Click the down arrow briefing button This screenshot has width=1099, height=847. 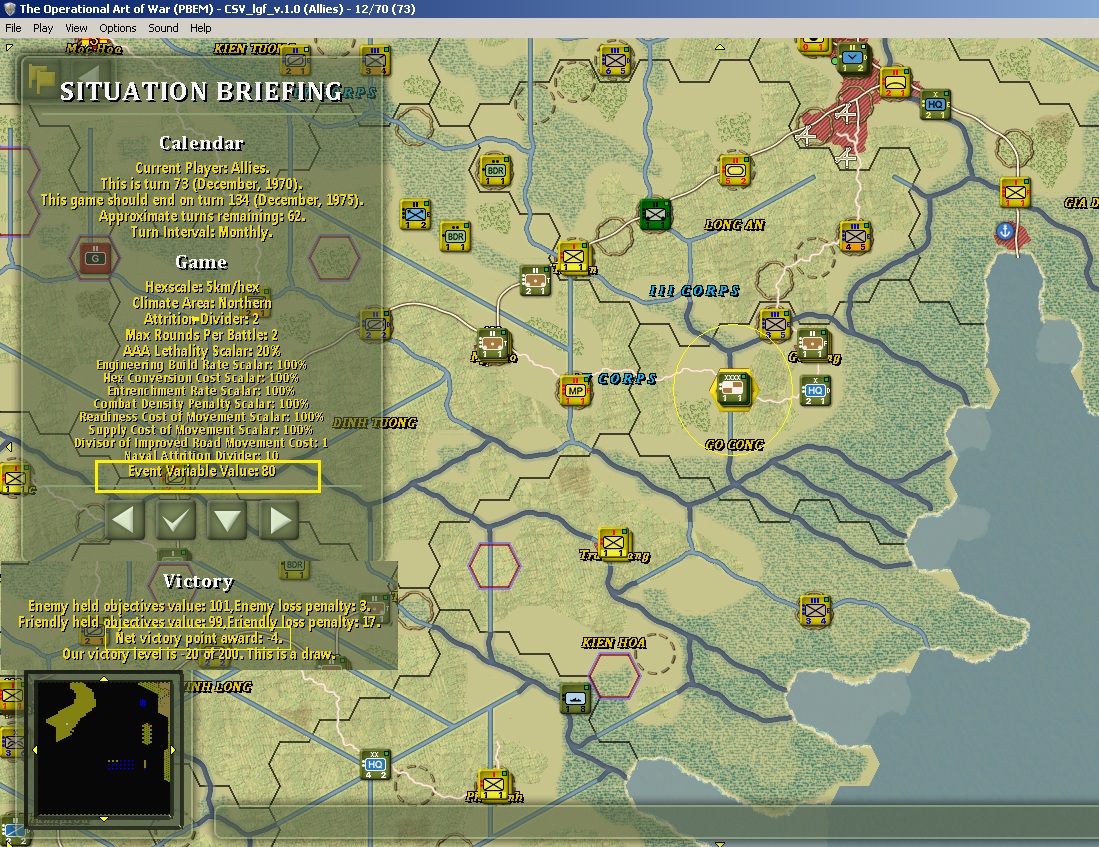pyautogui.click(x=227, y=520)
